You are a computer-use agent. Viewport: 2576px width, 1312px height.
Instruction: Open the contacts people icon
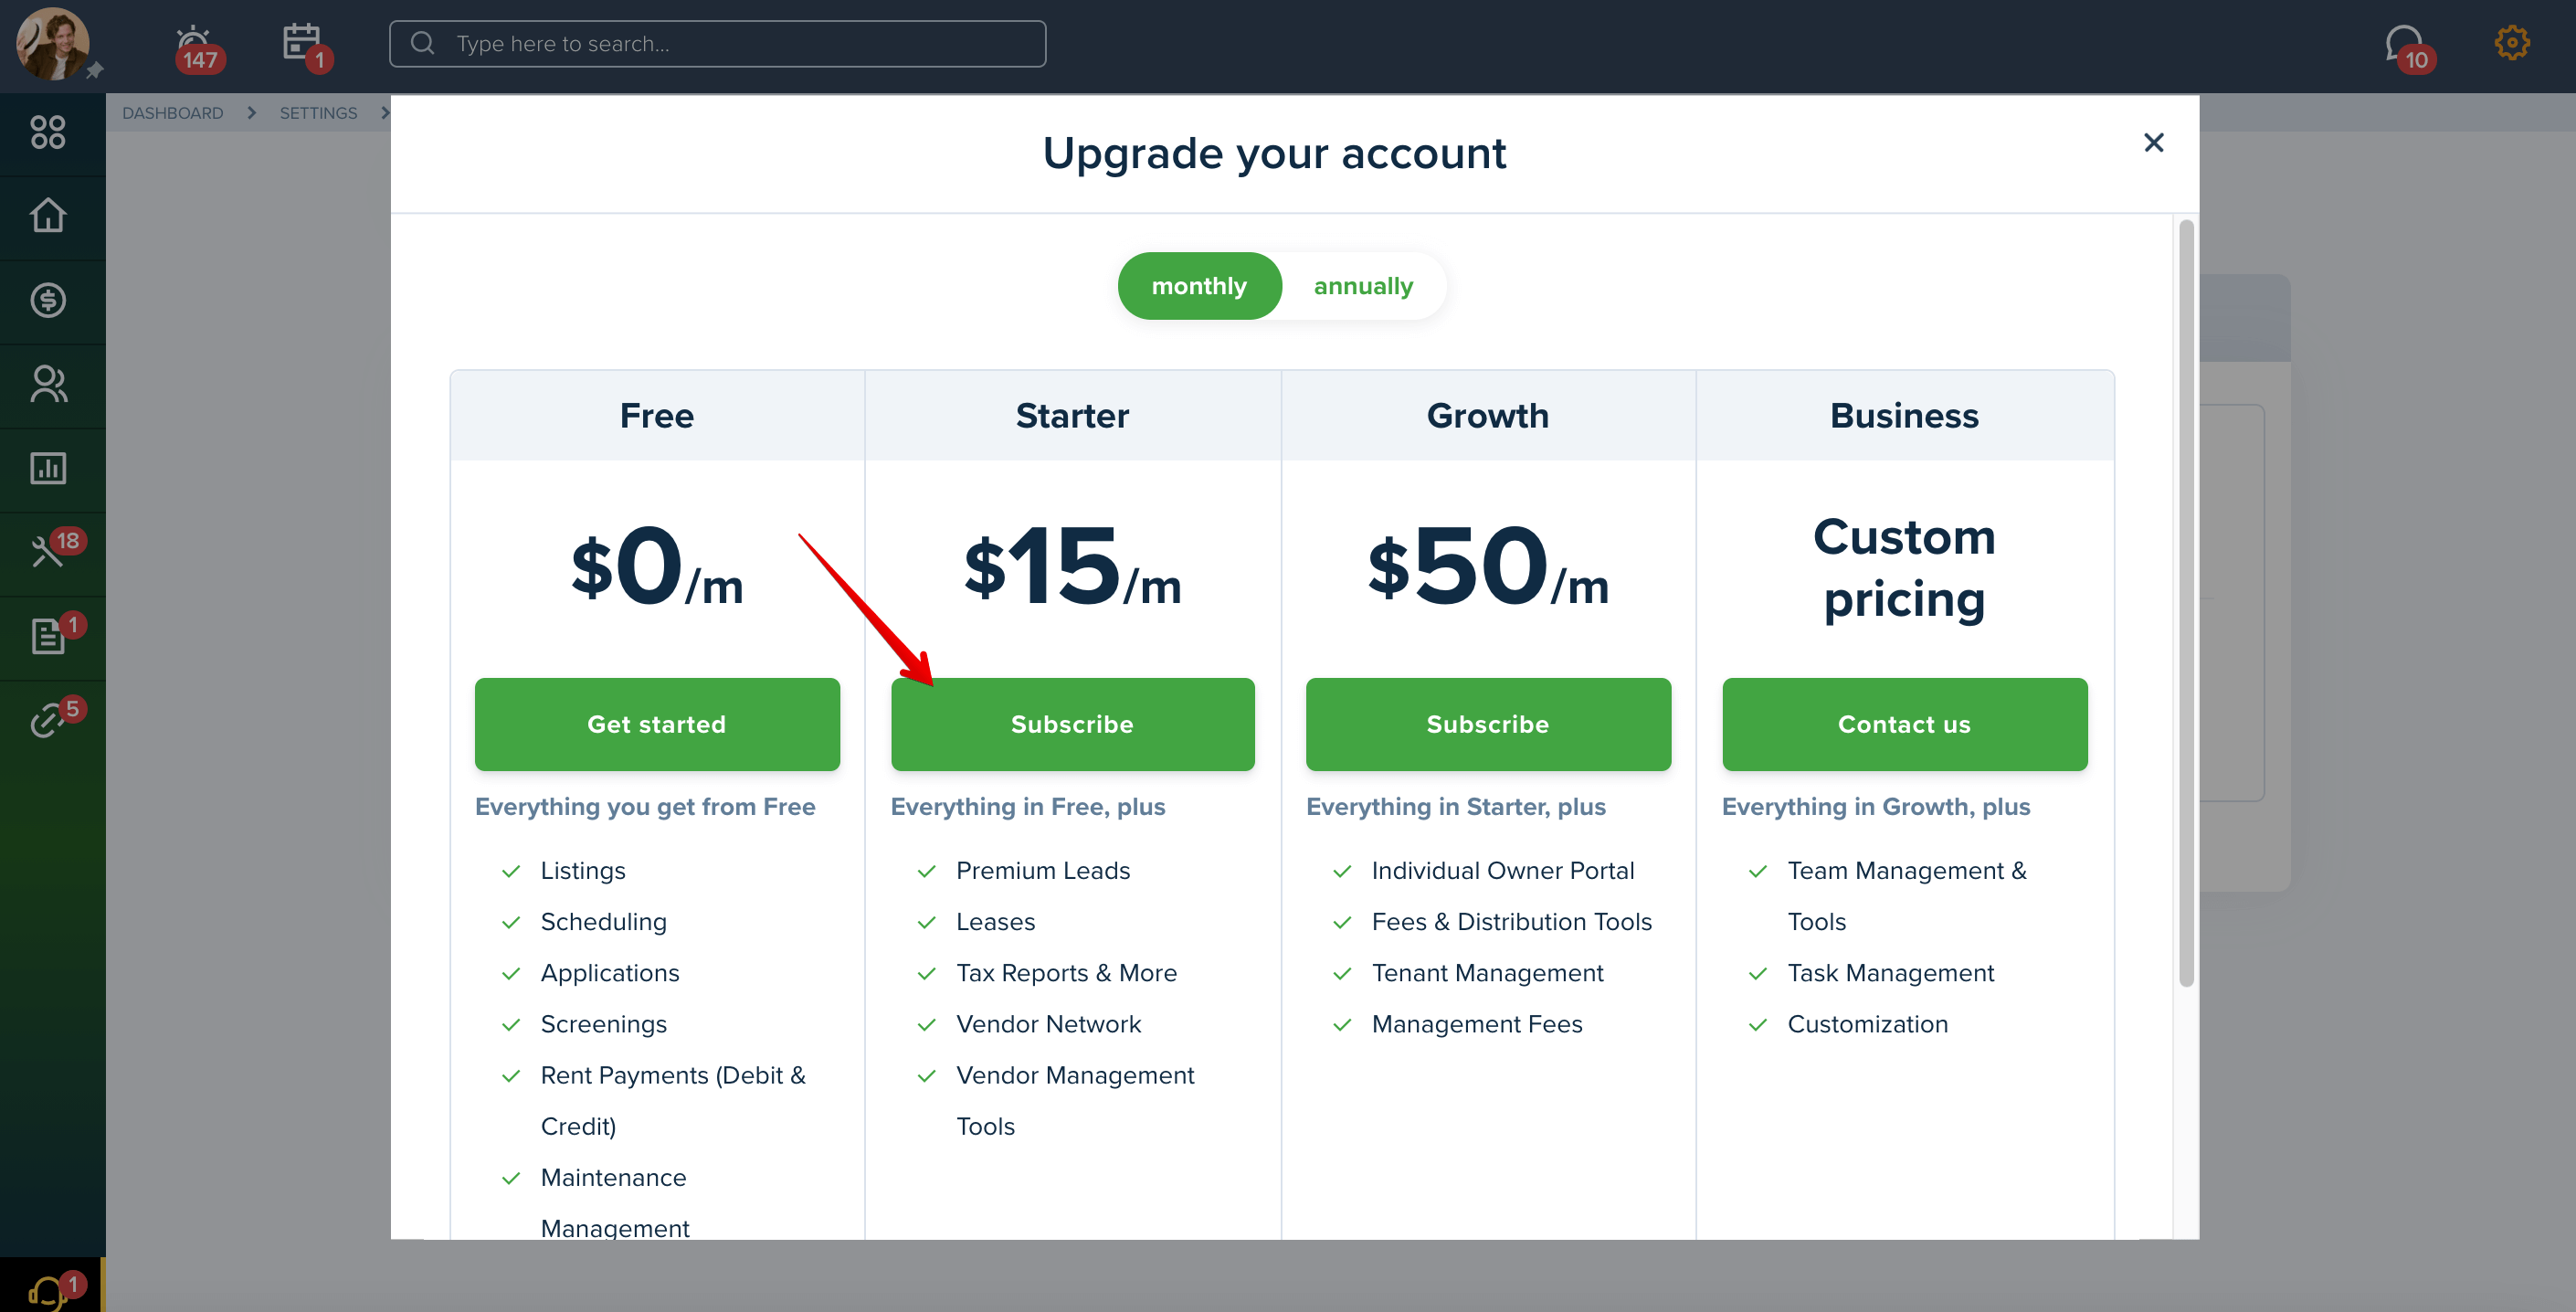(48, 384)
